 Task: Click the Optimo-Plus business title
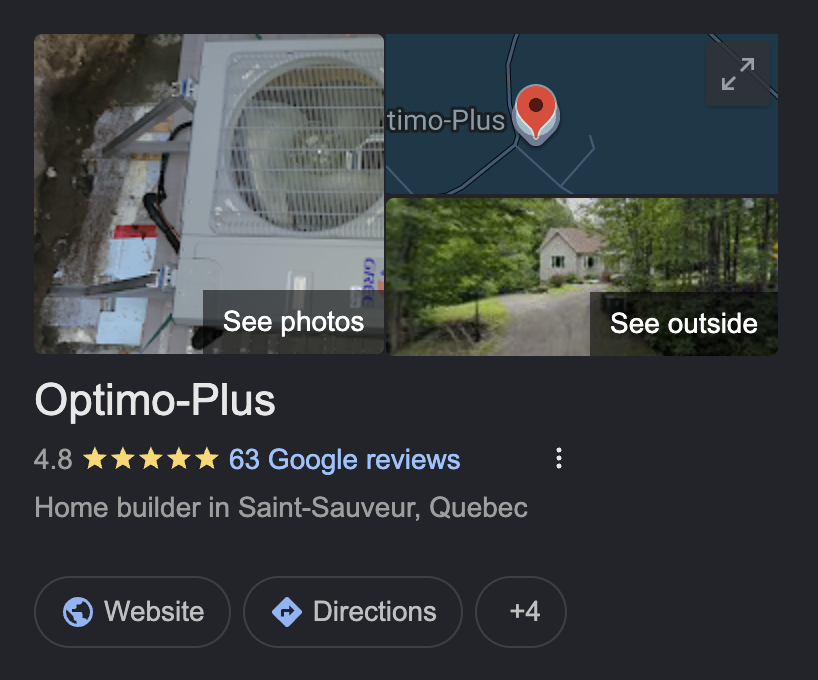pyautogui.click(x=155, y=401)
